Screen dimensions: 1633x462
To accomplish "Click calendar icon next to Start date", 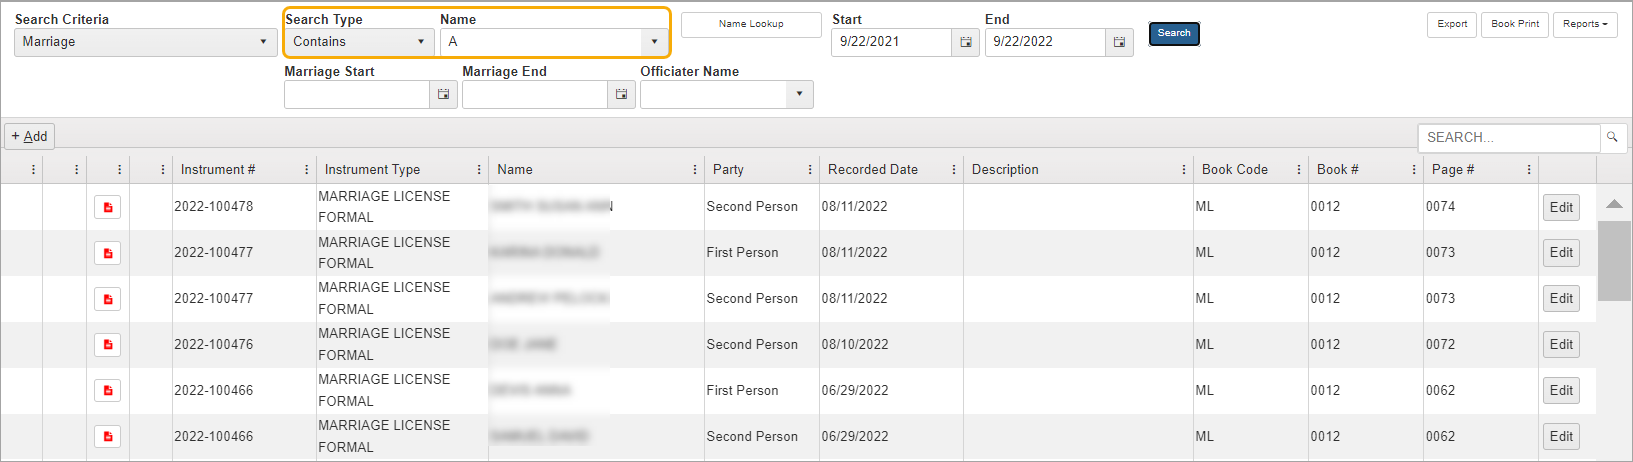I will pyautogui.click(x=965, y=42).
